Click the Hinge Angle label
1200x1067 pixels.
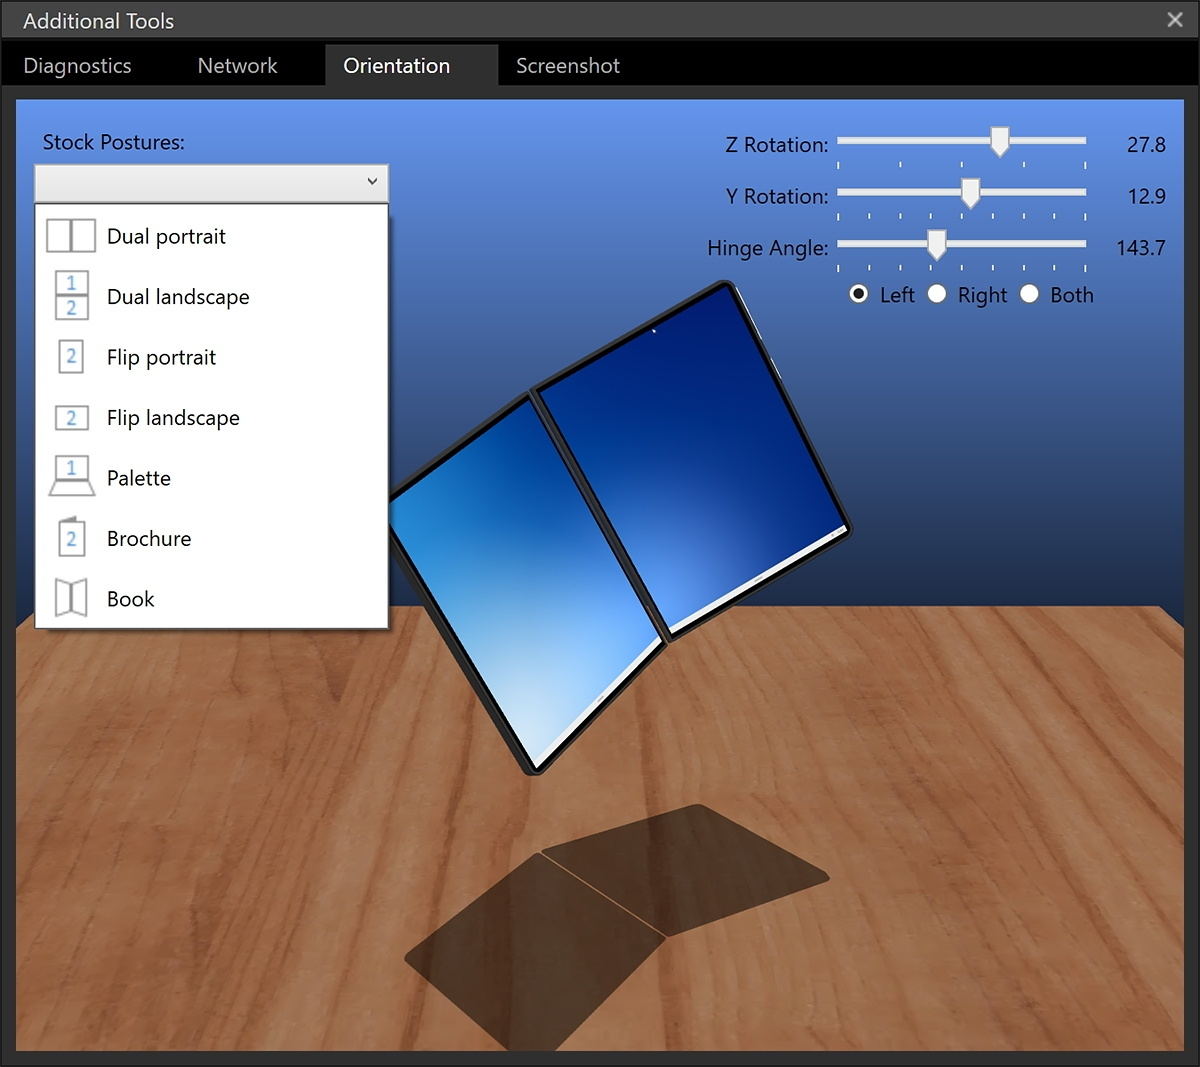tap(768, 249)
